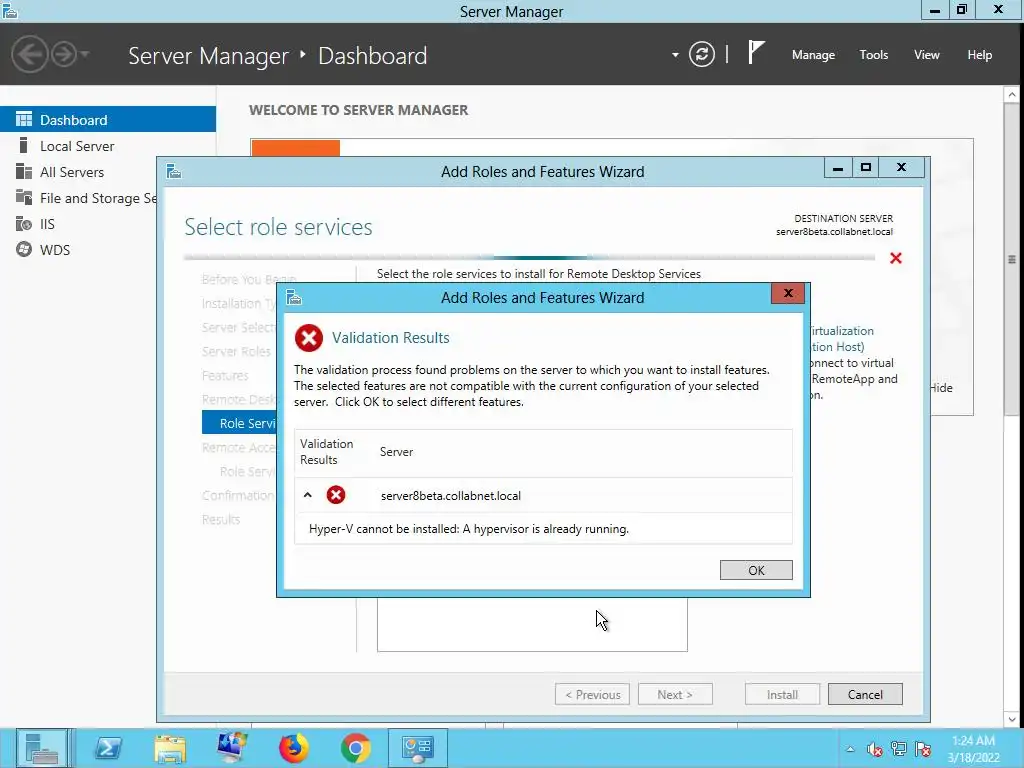The image size is (1024, 768).
Task: Click the red X next to the wizard progress bar
Action: click(895, 258)
